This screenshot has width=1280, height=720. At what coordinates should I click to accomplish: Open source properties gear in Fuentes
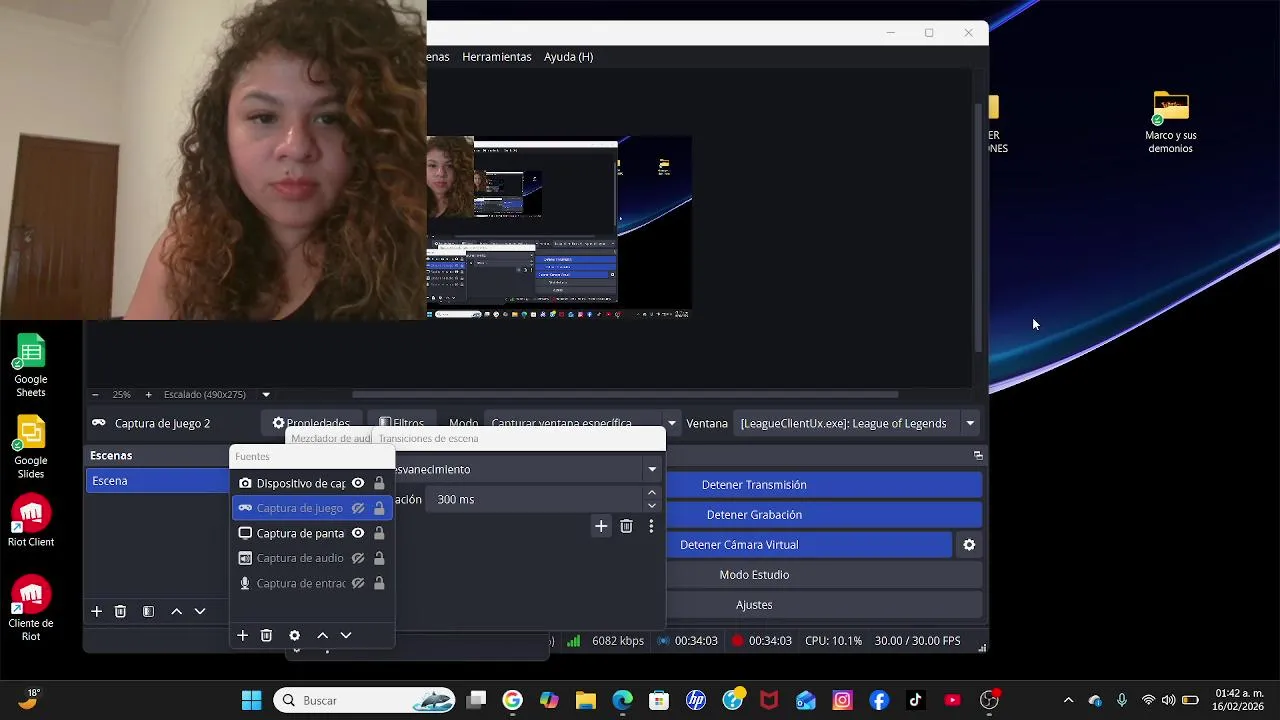click(294, 635)
